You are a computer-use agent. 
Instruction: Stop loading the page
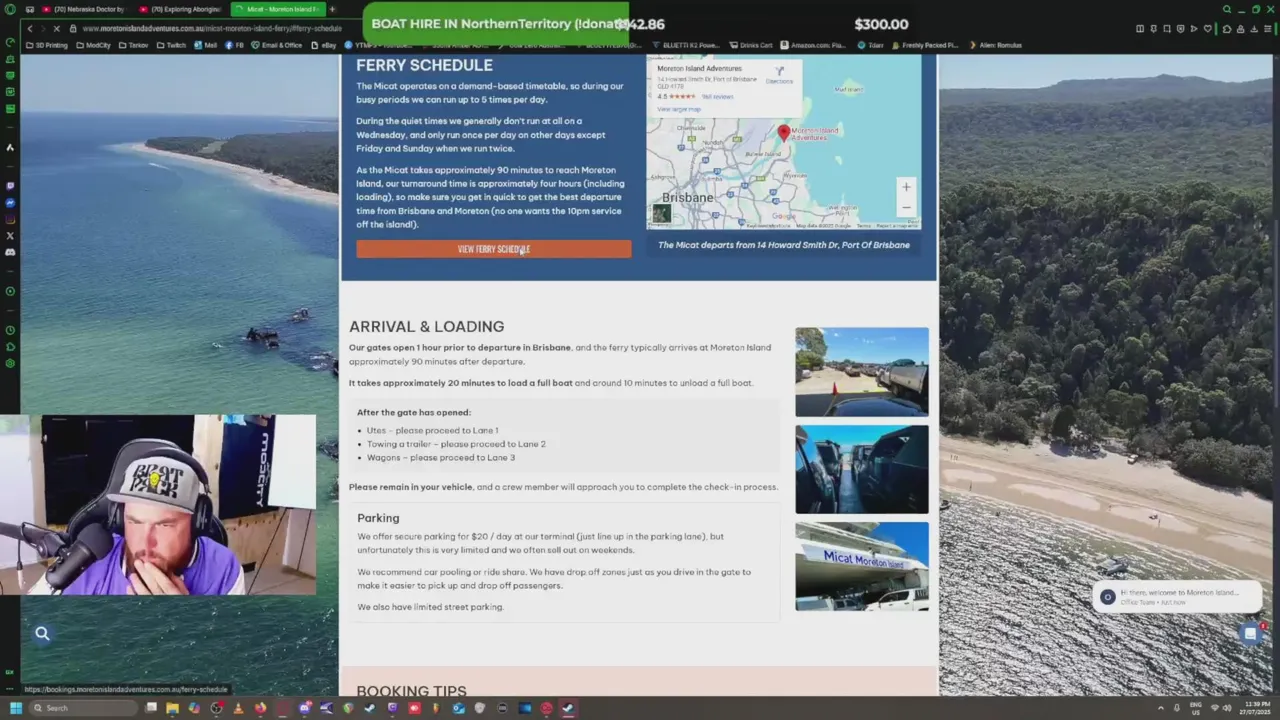(56, 29)
